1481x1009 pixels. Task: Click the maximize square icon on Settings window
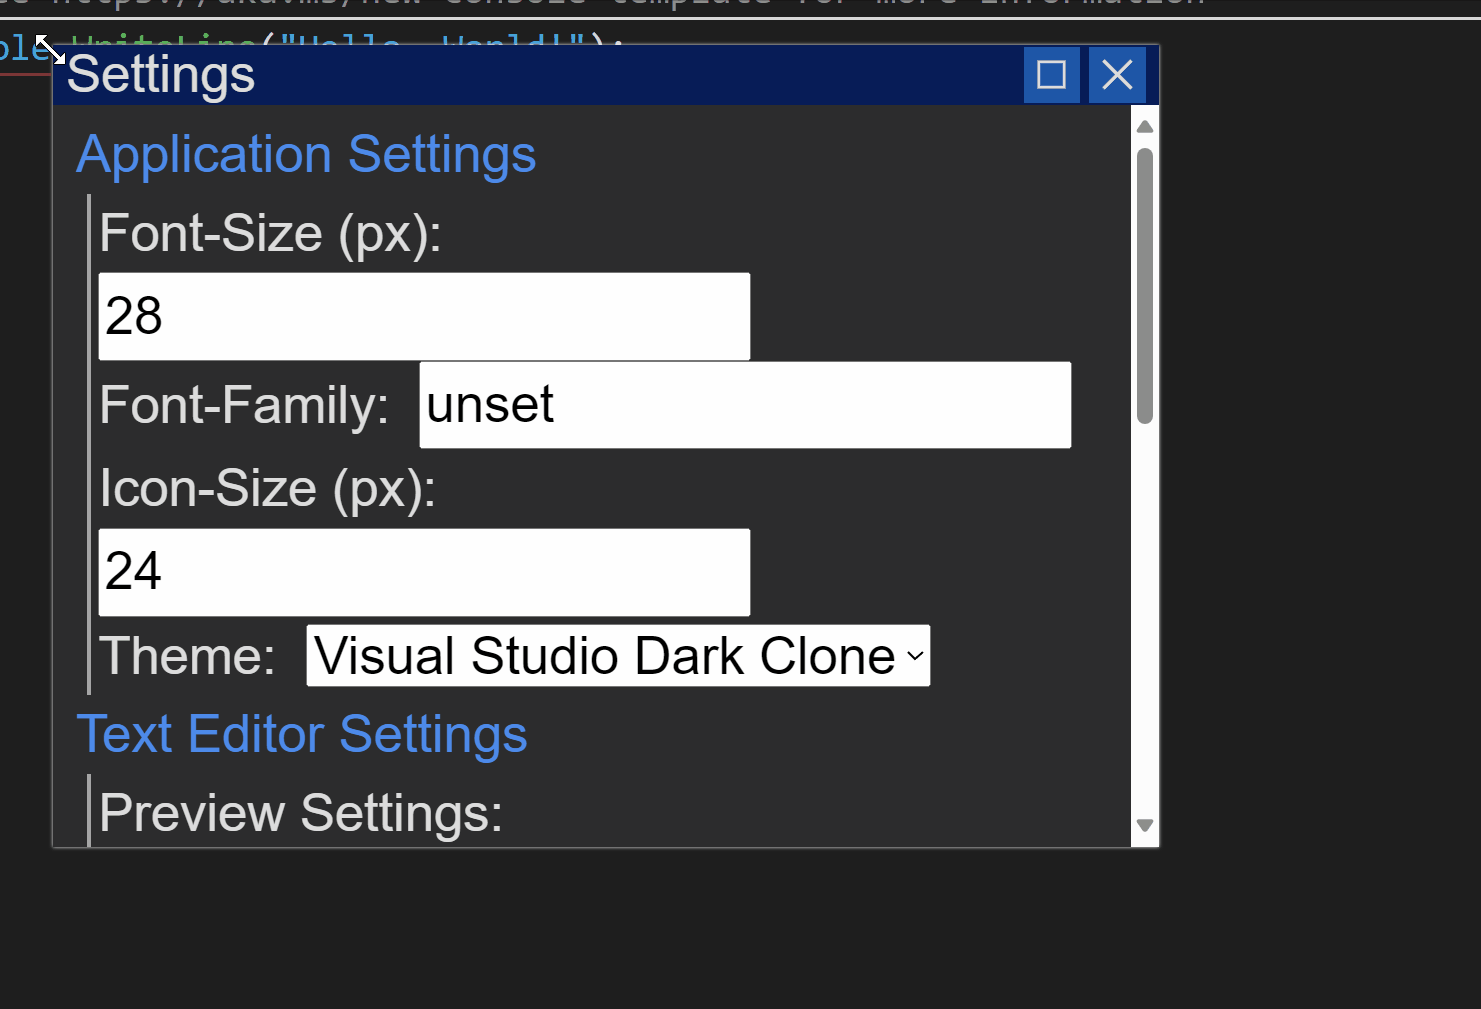click(x=1051, y=74)
